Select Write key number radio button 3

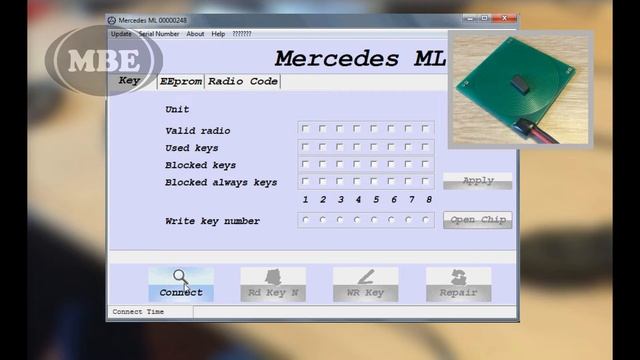pyautogui.click(x=340, y=220)
